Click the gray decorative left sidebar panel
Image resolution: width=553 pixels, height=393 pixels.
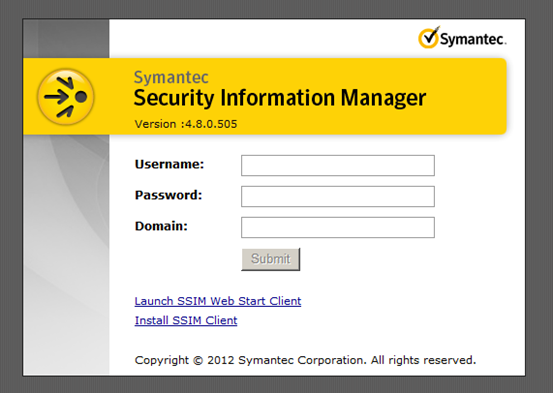click(66, 254)
